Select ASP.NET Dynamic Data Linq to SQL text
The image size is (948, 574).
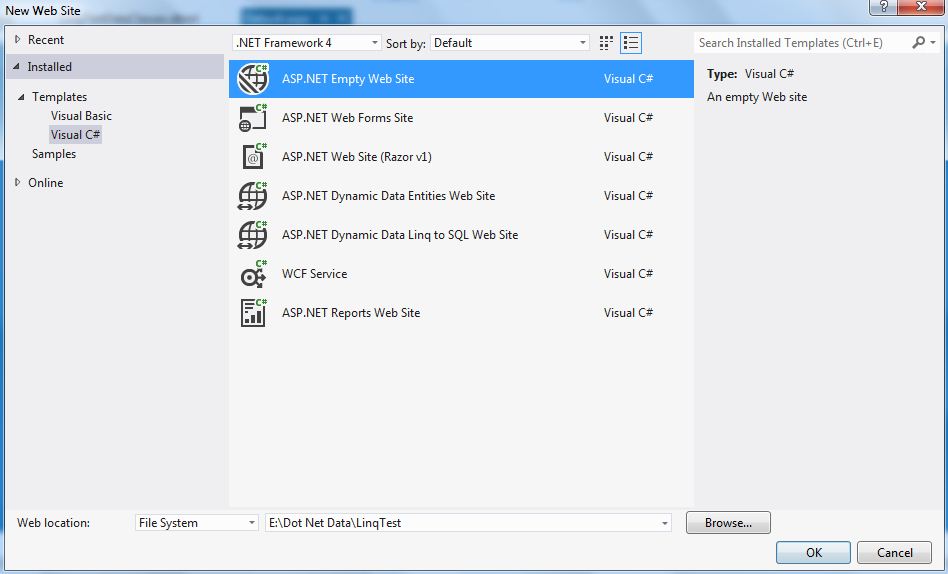(x=400, y=235)
